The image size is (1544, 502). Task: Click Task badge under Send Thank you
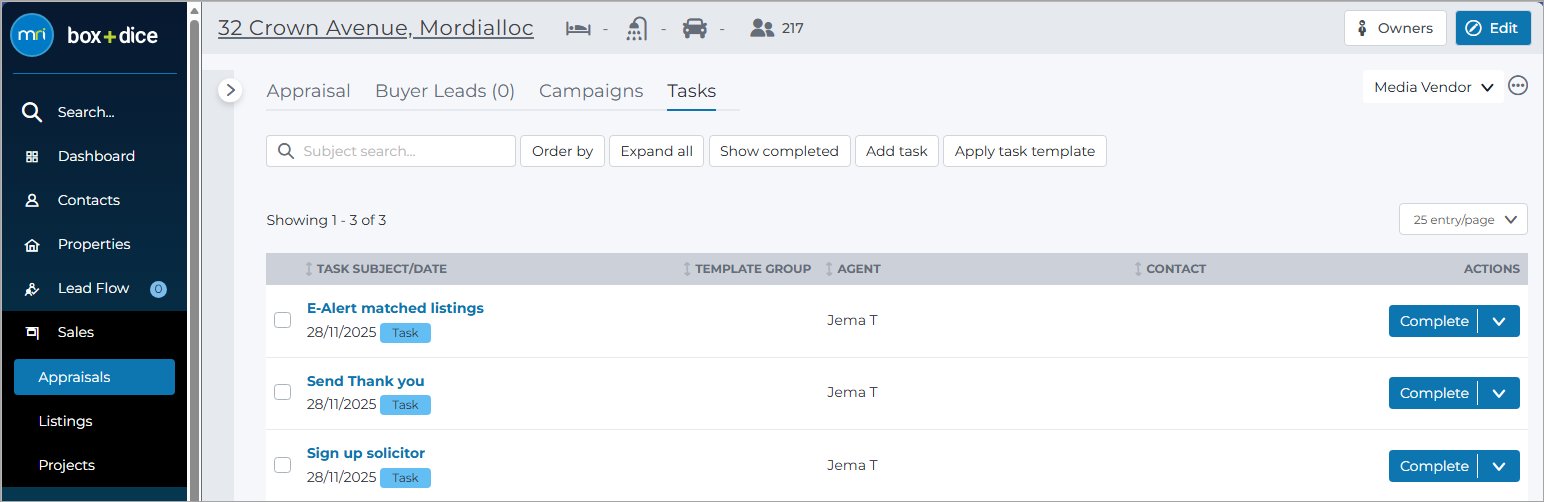point(405,405)
